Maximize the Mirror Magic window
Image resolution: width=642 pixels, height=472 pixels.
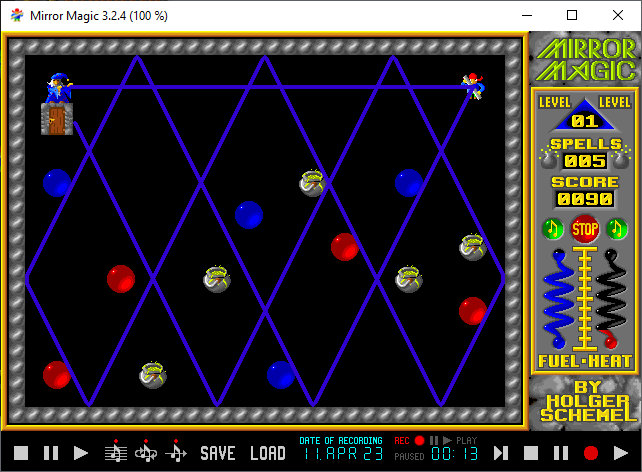pos(572,16)
